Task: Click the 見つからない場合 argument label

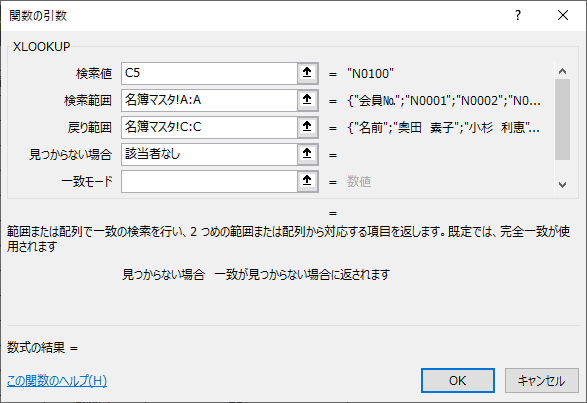Action: [71, 155]
